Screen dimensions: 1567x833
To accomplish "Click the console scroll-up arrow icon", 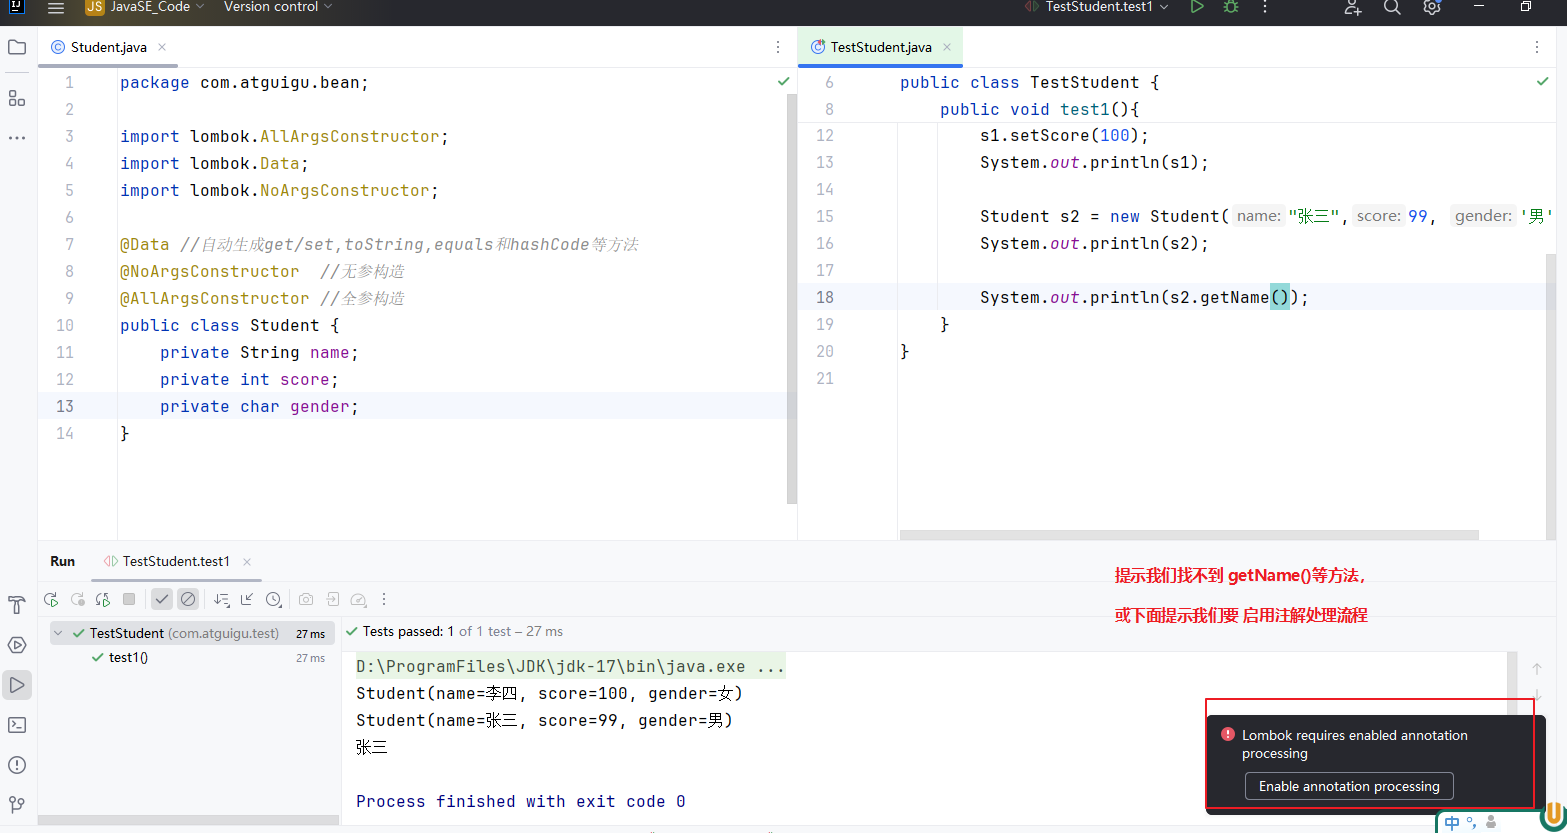I will [x=1537, y=669].
